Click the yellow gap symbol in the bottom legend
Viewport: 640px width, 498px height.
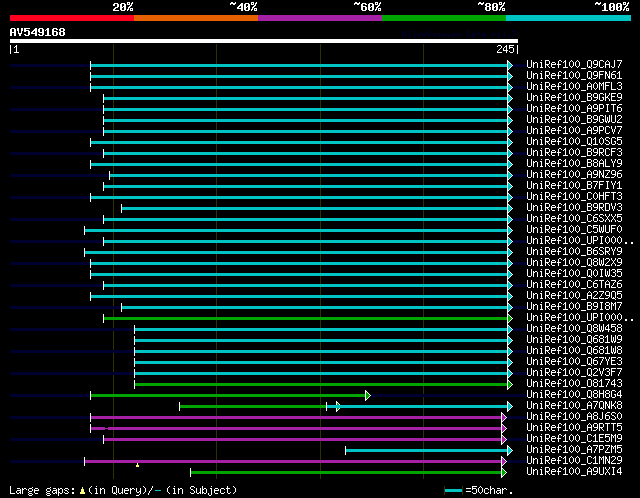[82, 490]
